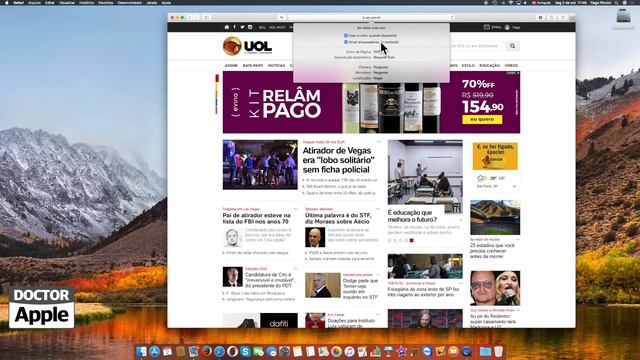Select the red active carousel dot under education story
This screenshot has height=360, width=640.
(x=411, y=240)
